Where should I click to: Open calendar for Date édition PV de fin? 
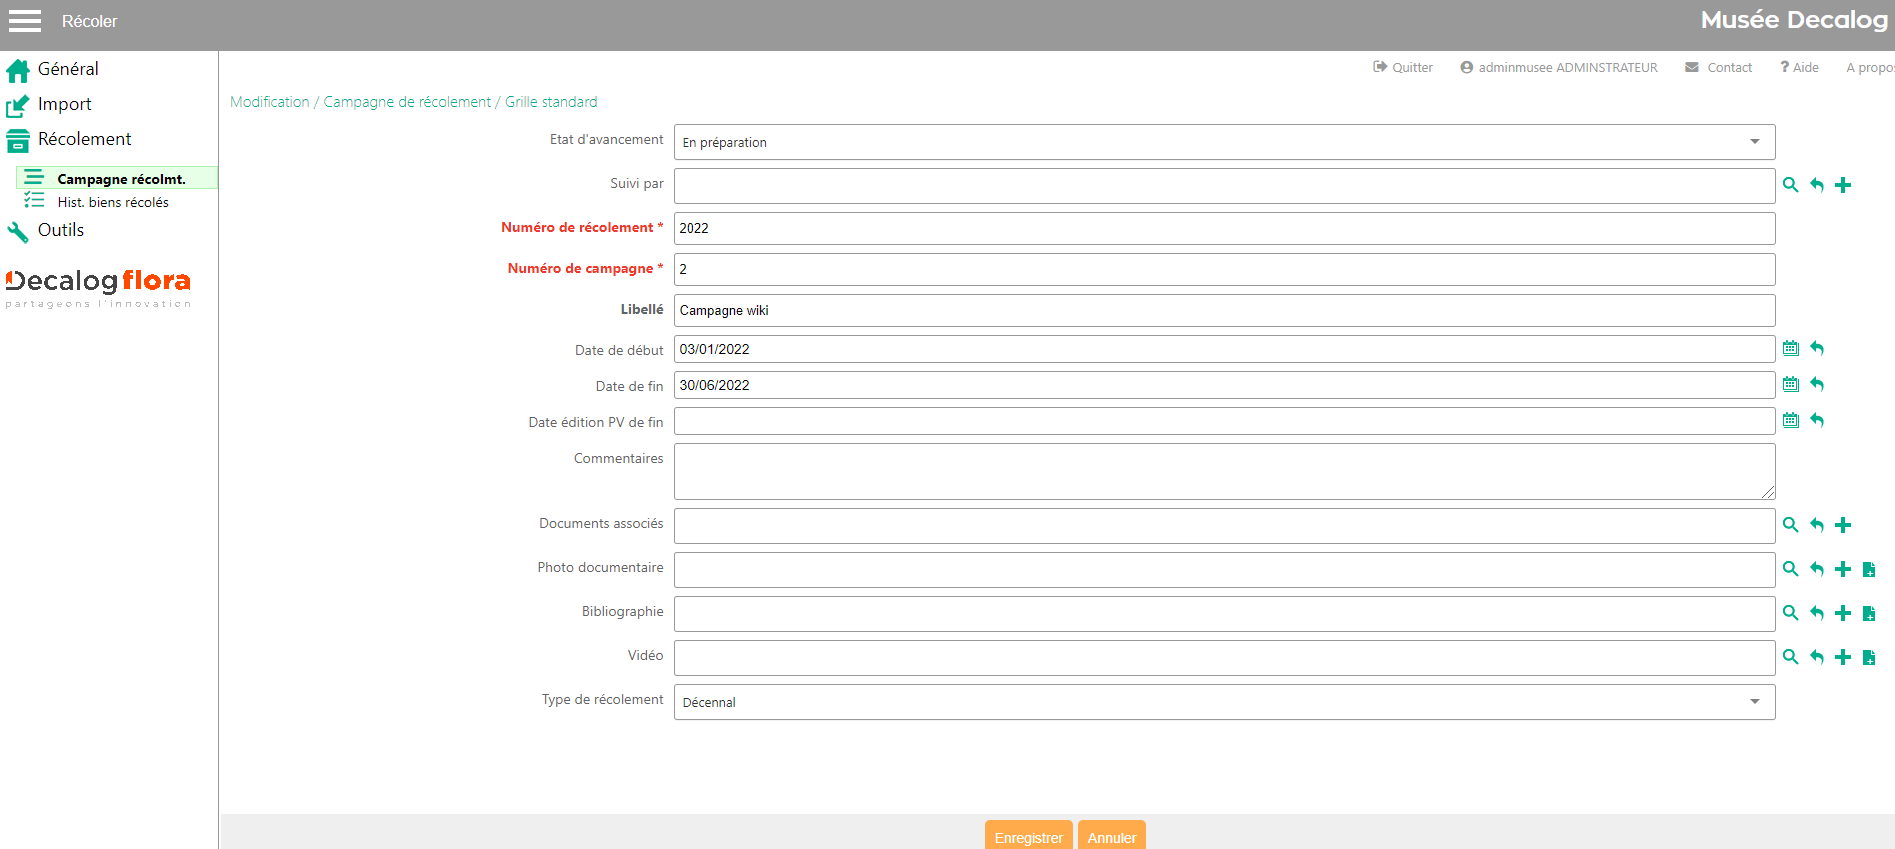pos(1790,421)
